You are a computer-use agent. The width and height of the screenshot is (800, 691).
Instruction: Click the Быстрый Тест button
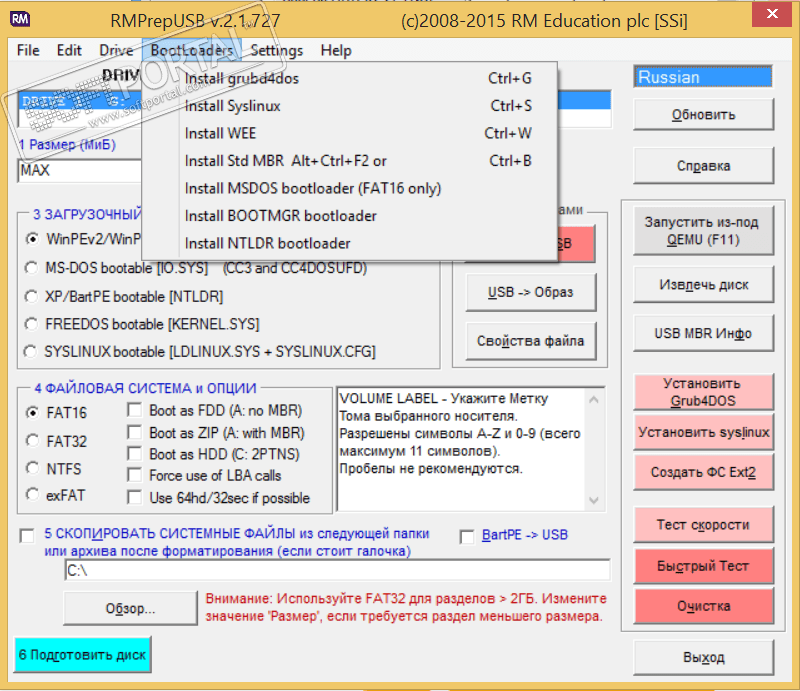pos(704,566)
